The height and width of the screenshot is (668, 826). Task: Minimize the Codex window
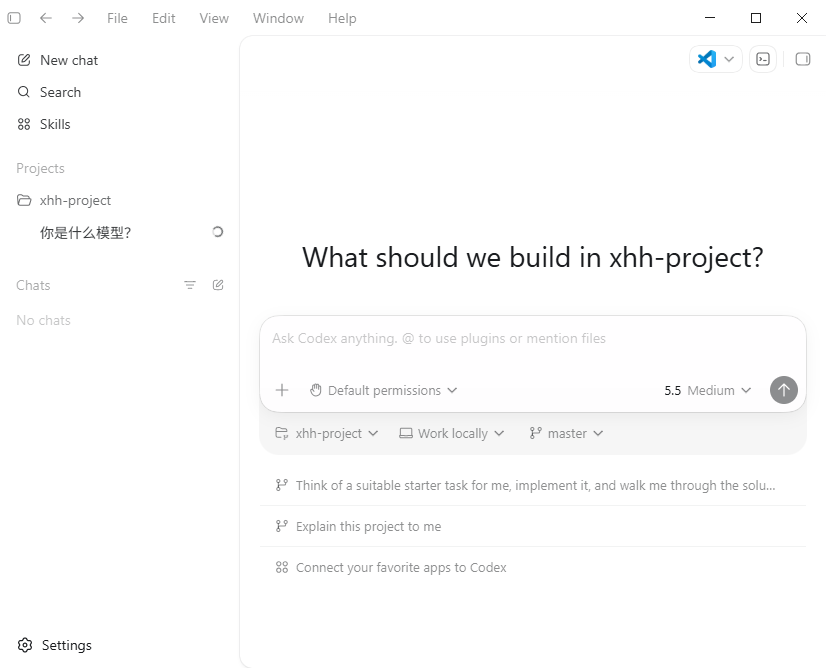click(710, 18)
